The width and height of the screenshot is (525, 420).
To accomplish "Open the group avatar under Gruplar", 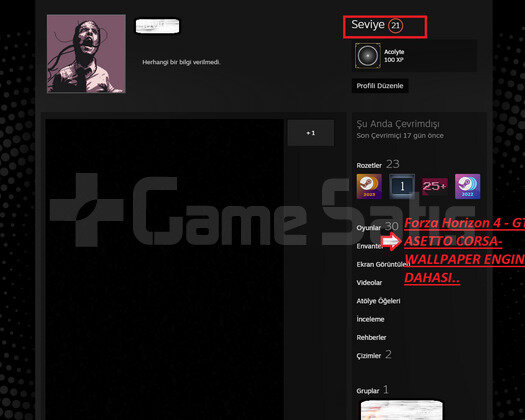I will [x=401, y=410].
